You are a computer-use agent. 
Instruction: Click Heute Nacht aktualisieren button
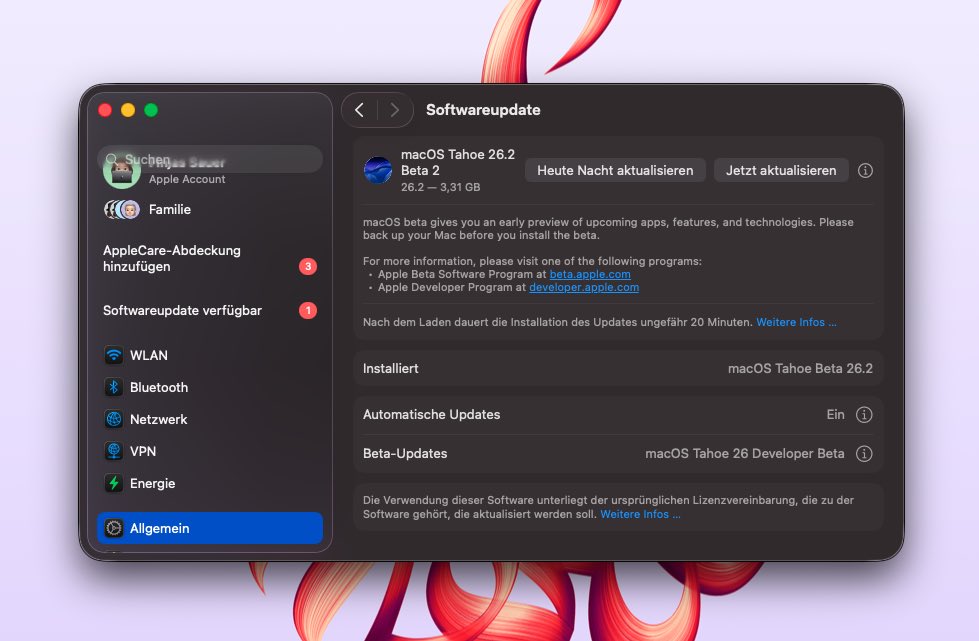[x=615, y=170]
